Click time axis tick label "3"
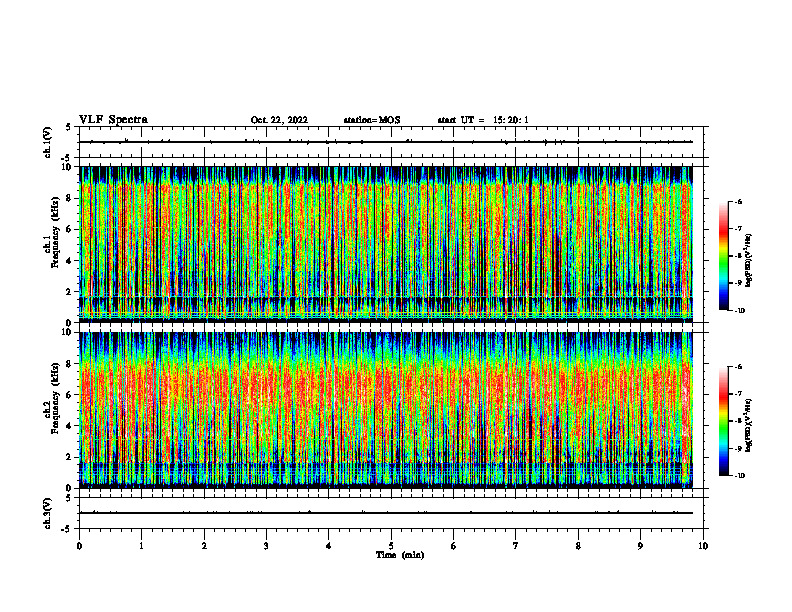The image size is (792, 612). click(x=266, y=546)
